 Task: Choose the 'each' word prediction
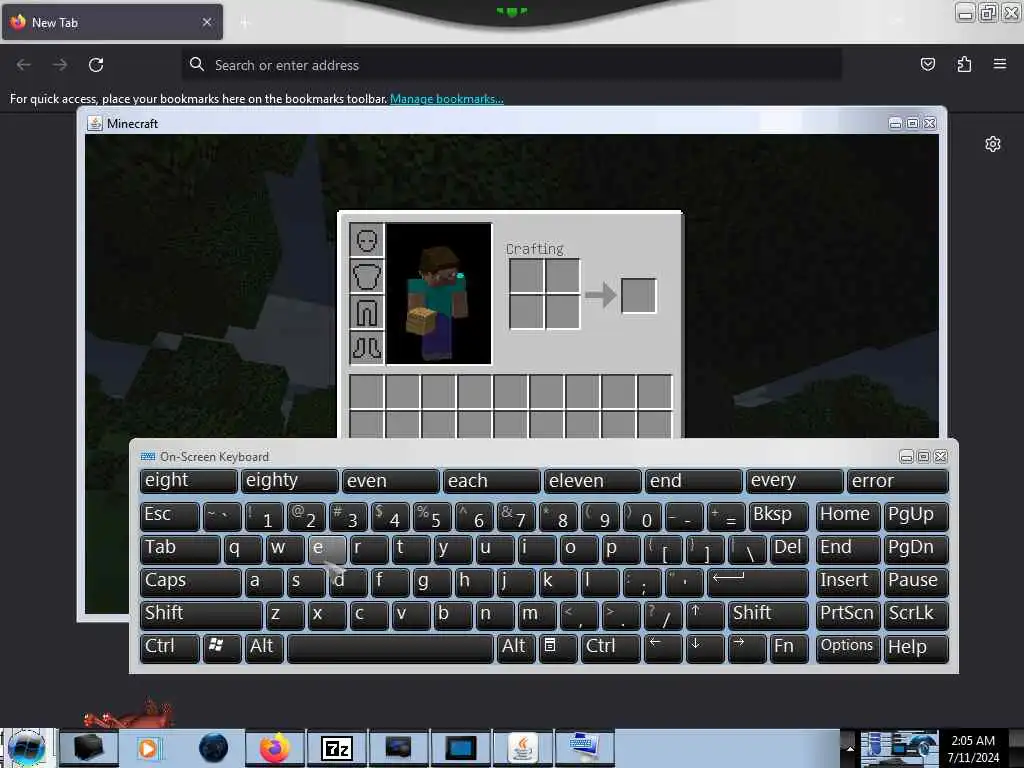491,481
